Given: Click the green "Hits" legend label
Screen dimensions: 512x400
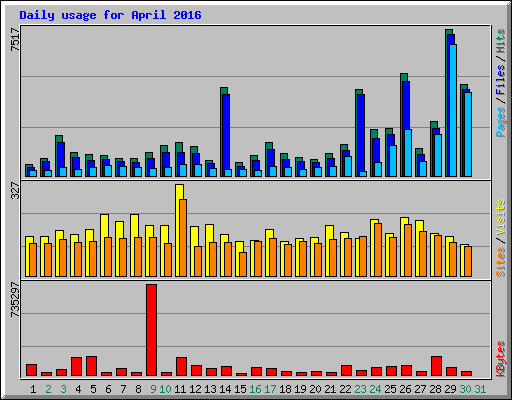Looking at the screenshot, I should 501,41.
